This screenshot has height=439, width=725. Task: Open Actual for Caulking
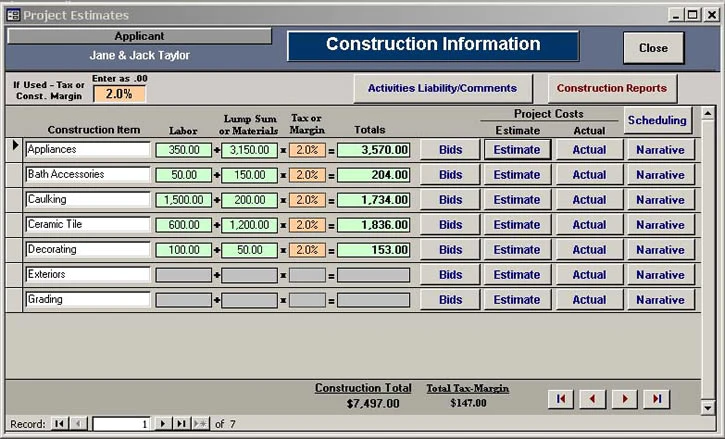589,200
